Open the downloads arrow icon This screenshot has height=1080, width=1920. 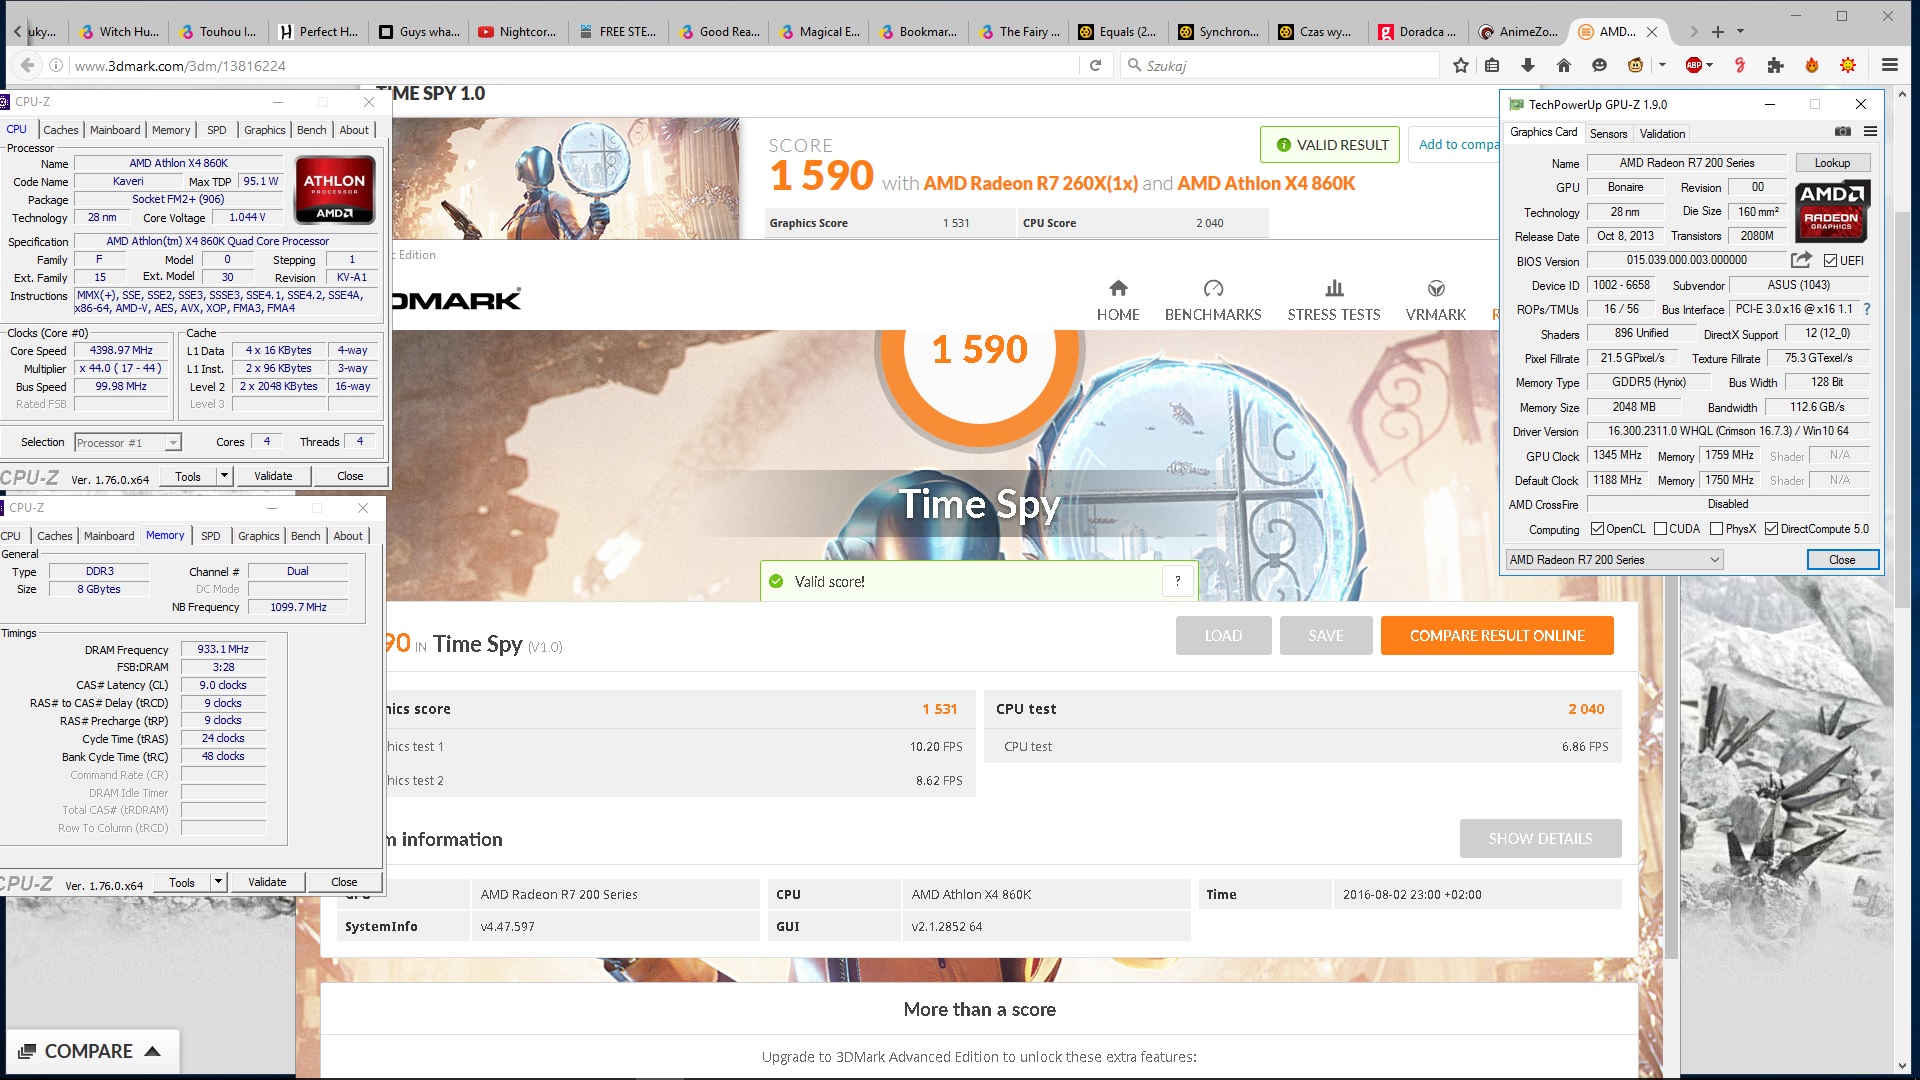[1528, 65]
